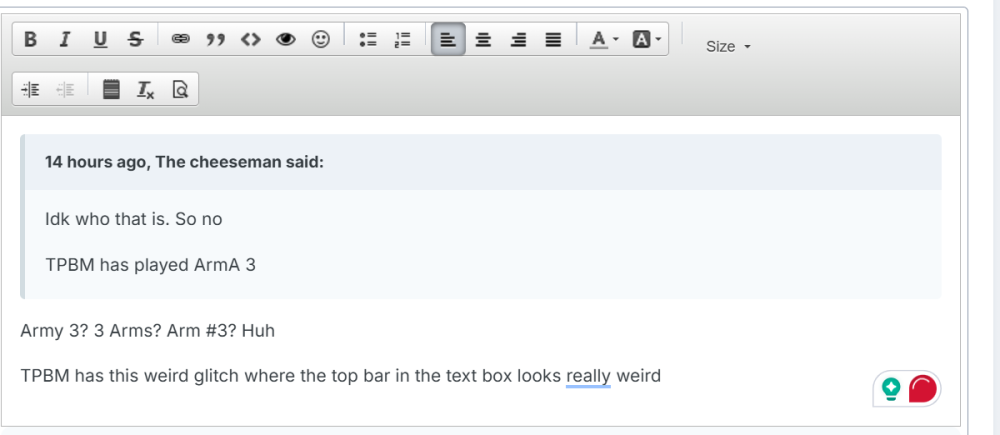1000x435 pixels.
Task: Insert a code block
Action: point(251,40)
